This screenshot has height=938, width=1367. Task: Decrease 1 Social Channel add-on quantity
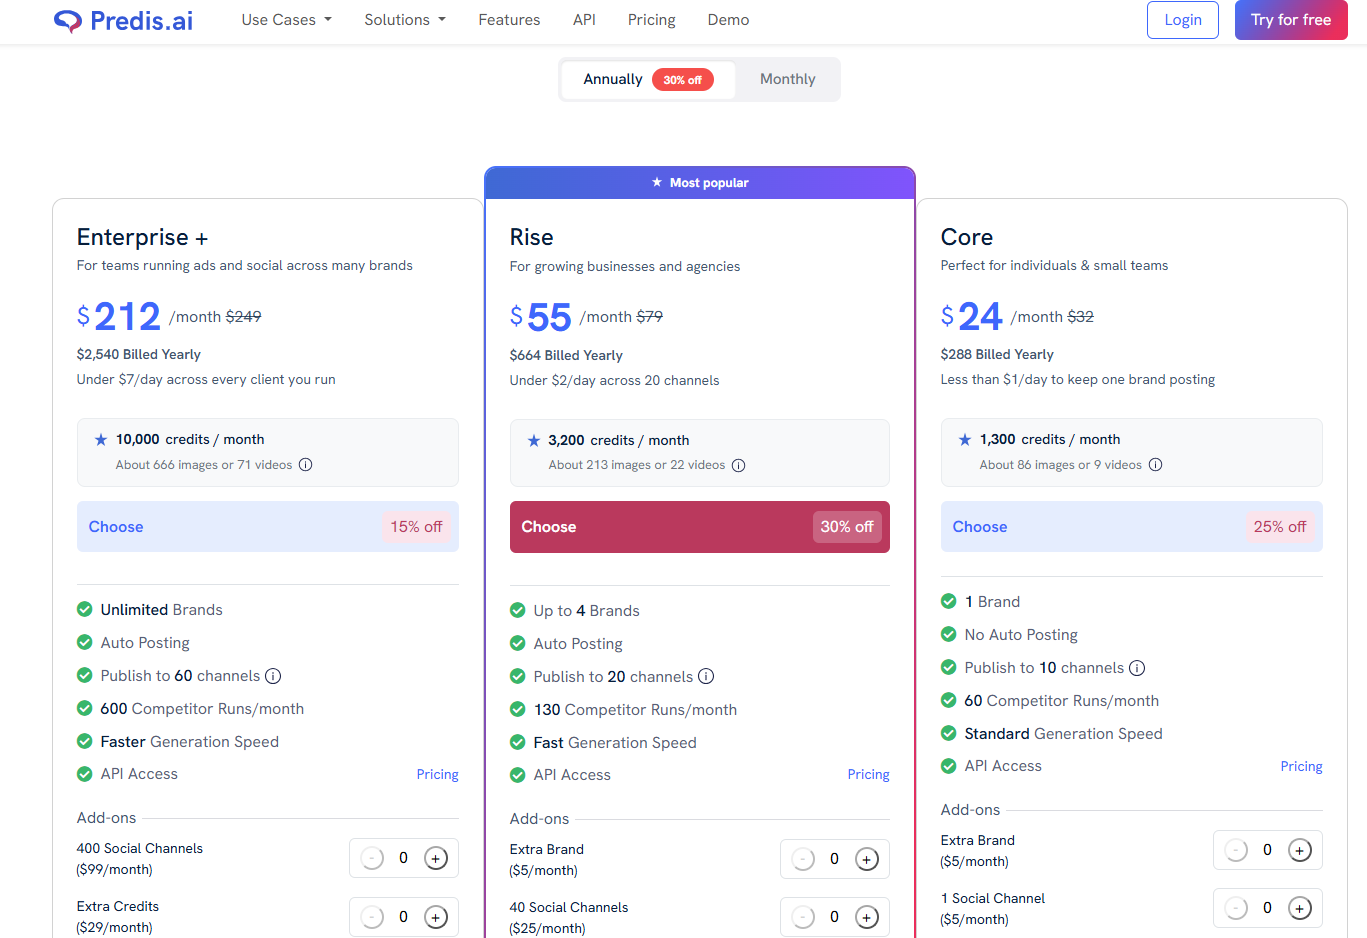coord(1236,908)
